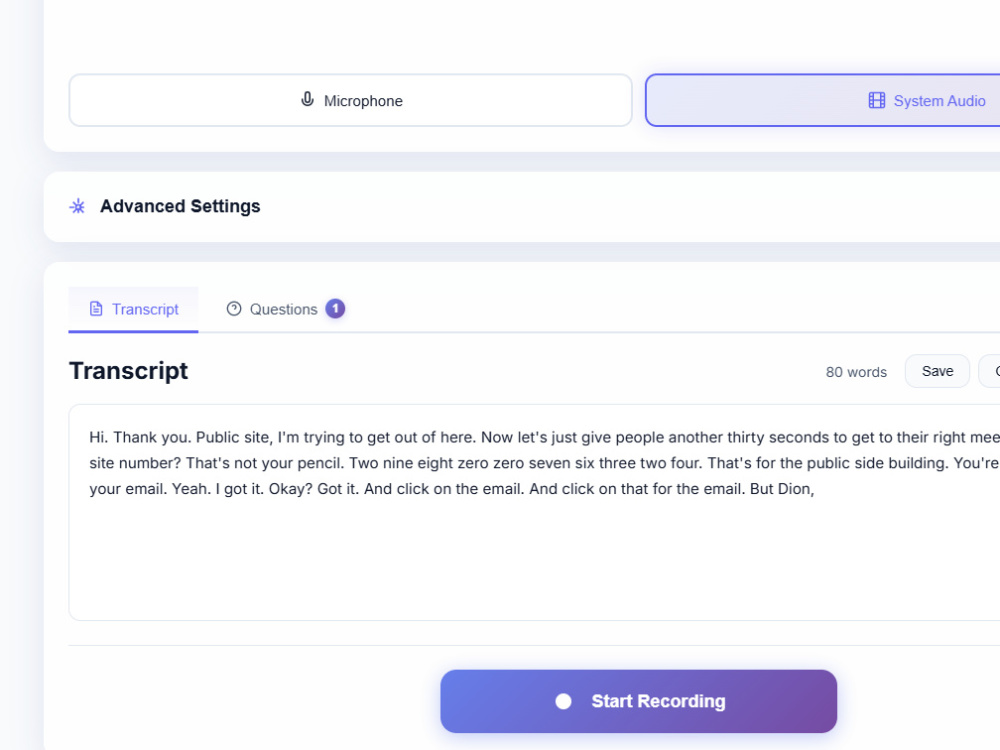Click the bold Transcript heading

pyautogui.click(x=129, y=371)
